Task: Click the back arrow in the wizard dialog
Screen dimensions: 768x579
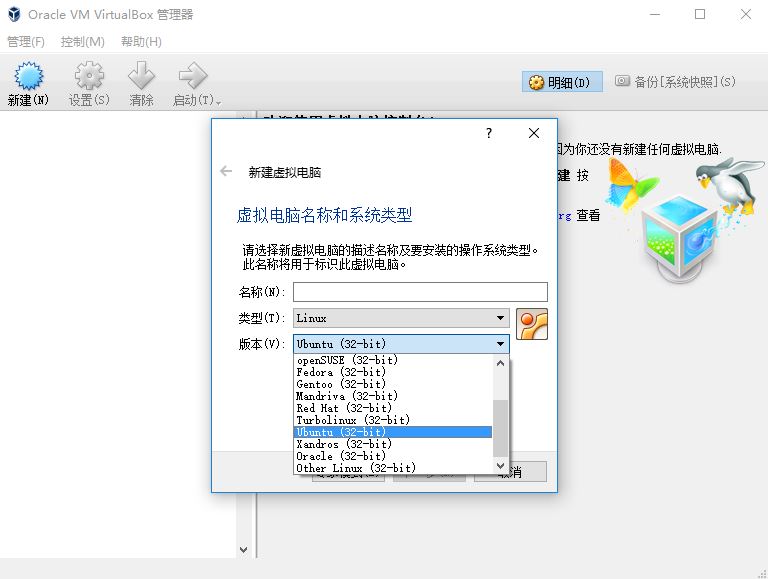Action: 226,172
